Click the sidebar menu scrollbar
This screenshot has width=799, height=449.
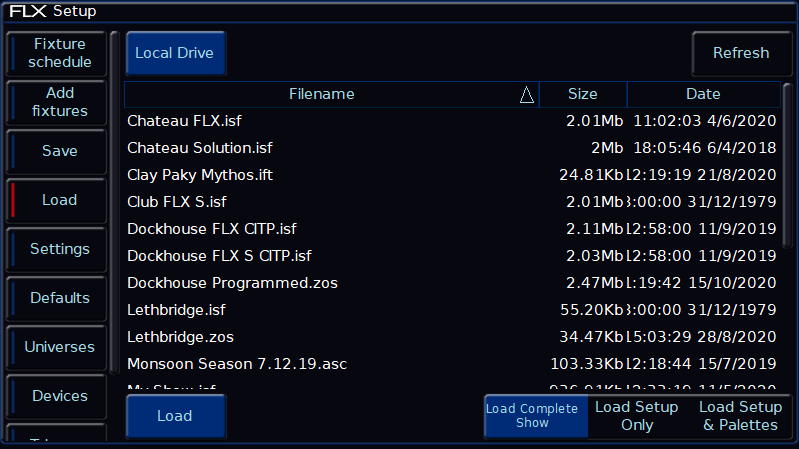pos(114,202)
